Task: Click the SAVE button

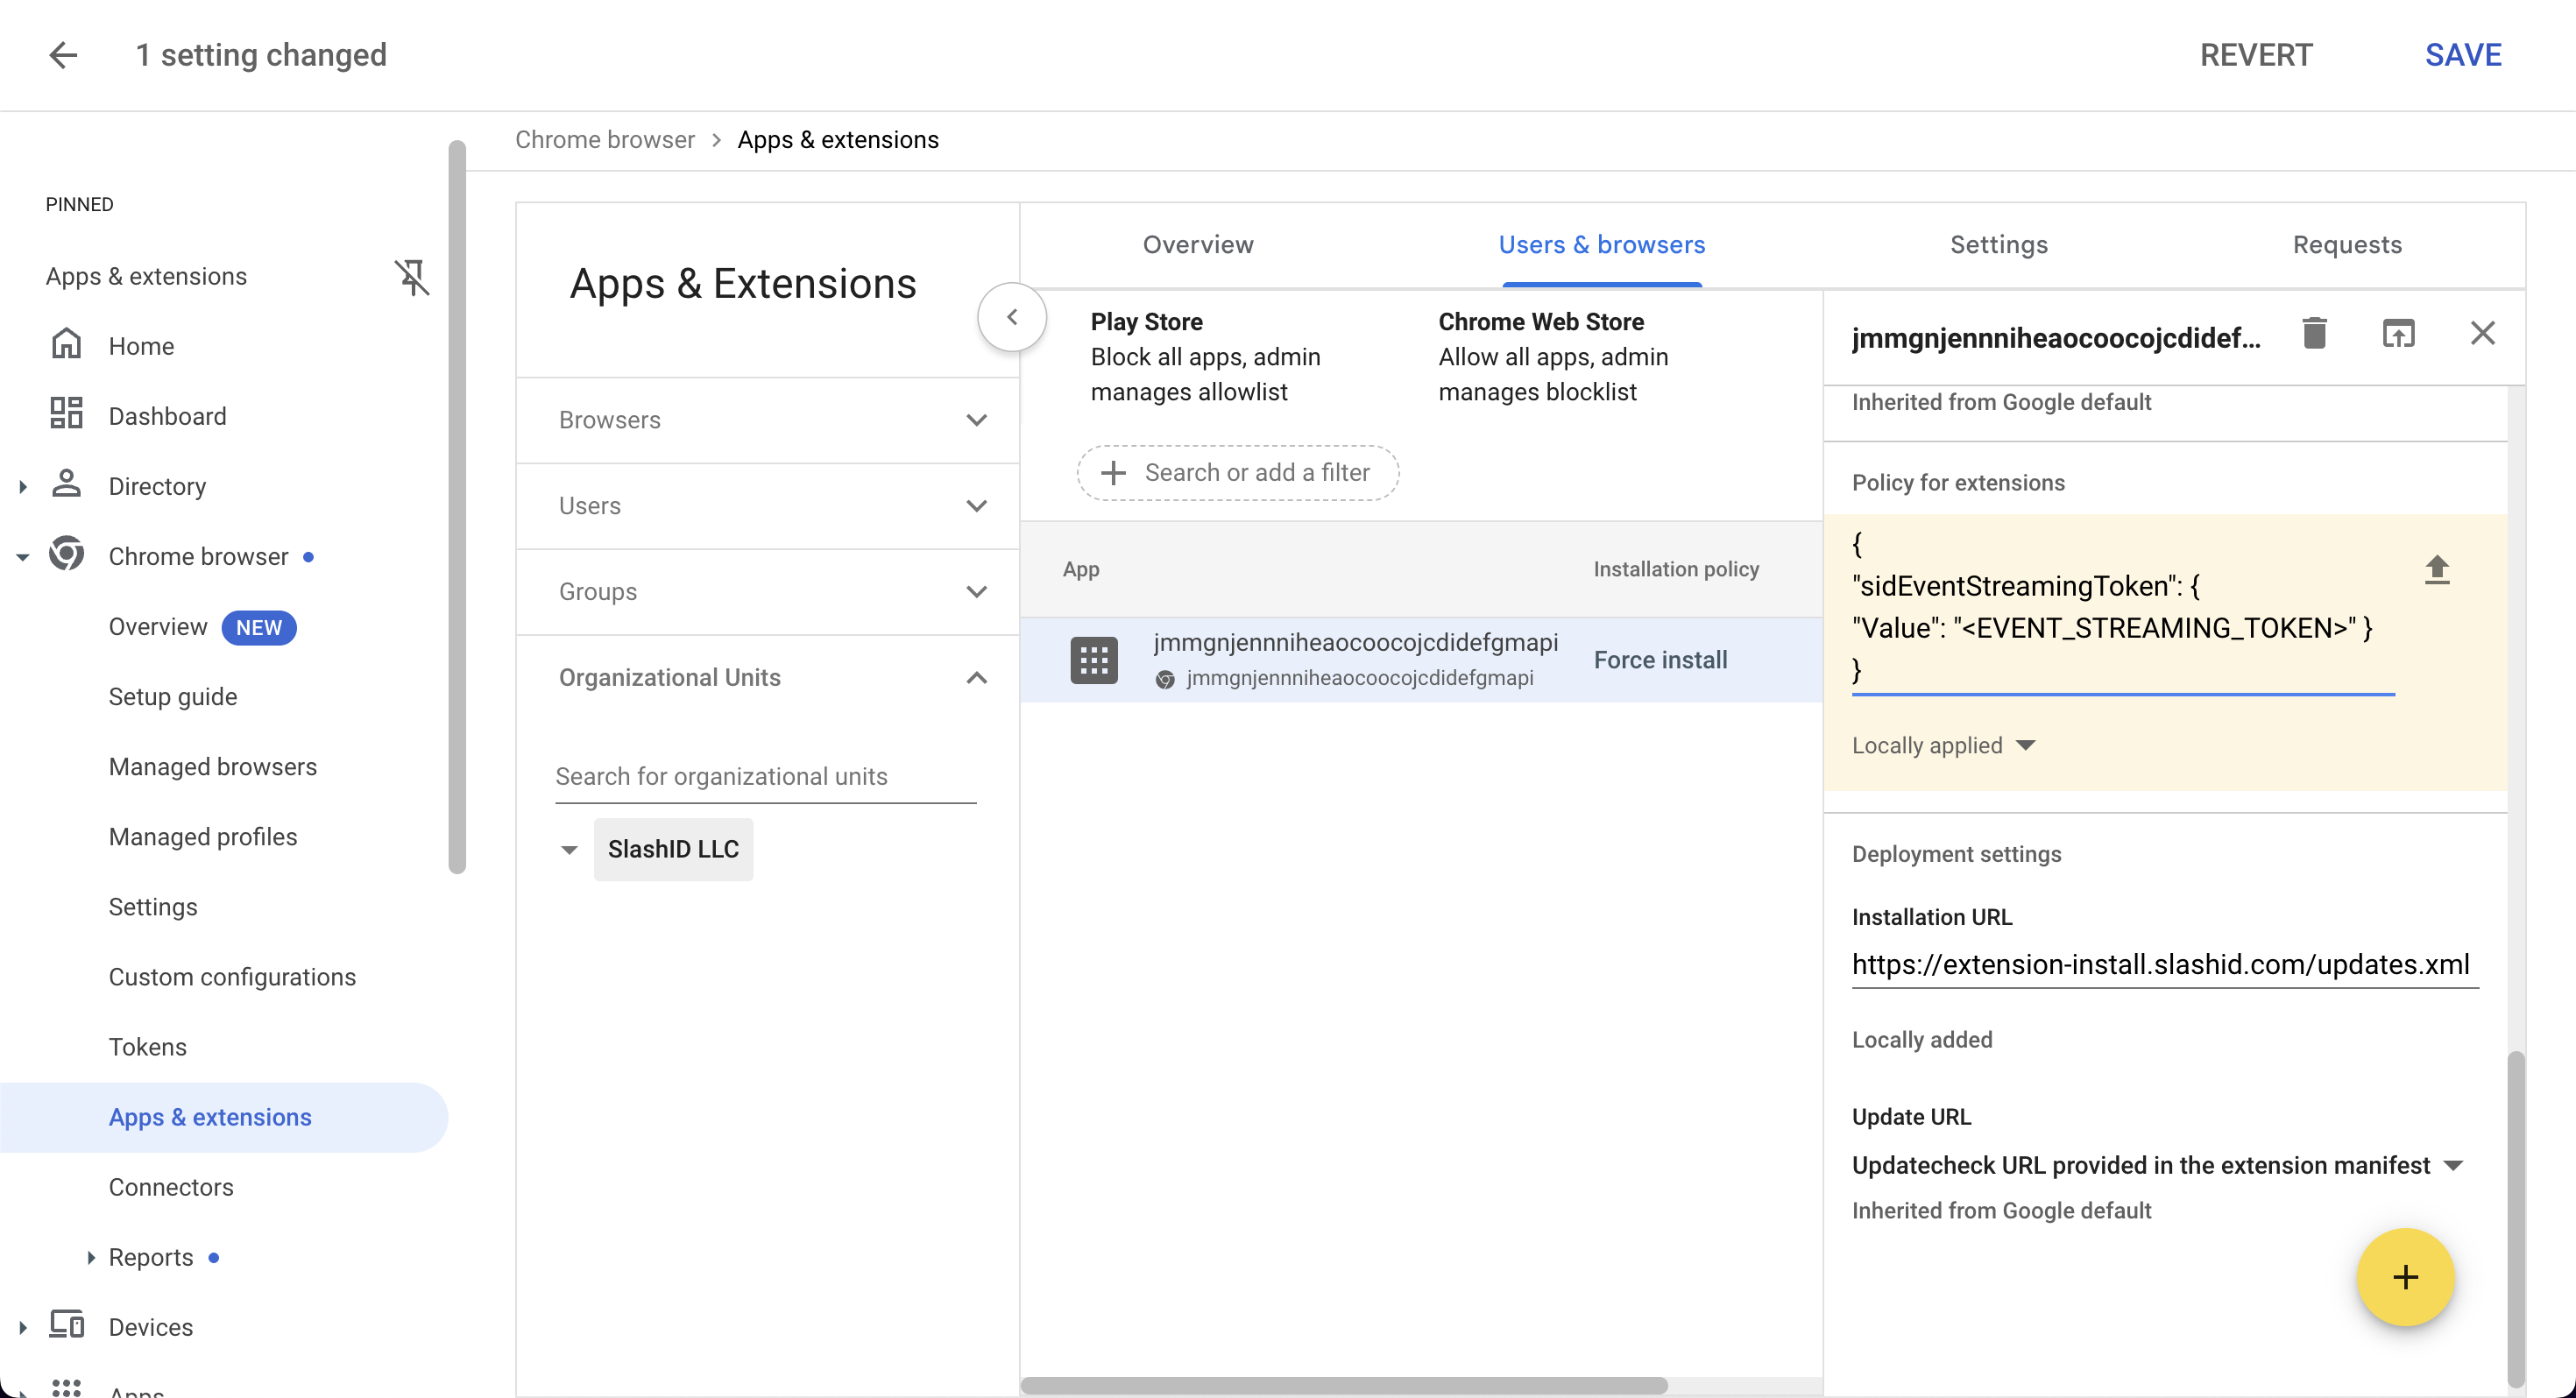Action: [2463, 55]
